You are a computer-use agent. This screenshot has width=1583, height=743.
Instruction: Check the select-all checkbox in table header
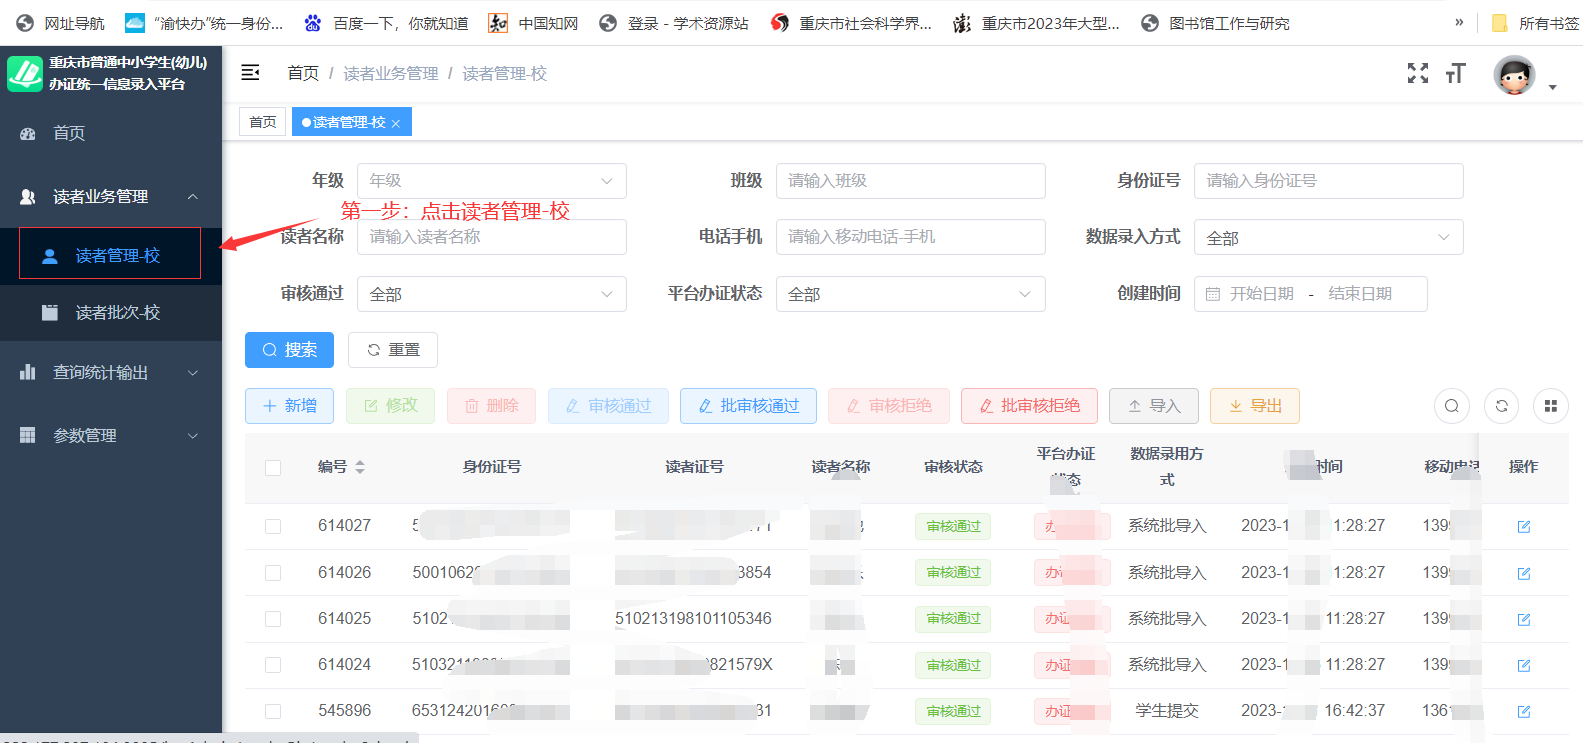pos(273,467)
